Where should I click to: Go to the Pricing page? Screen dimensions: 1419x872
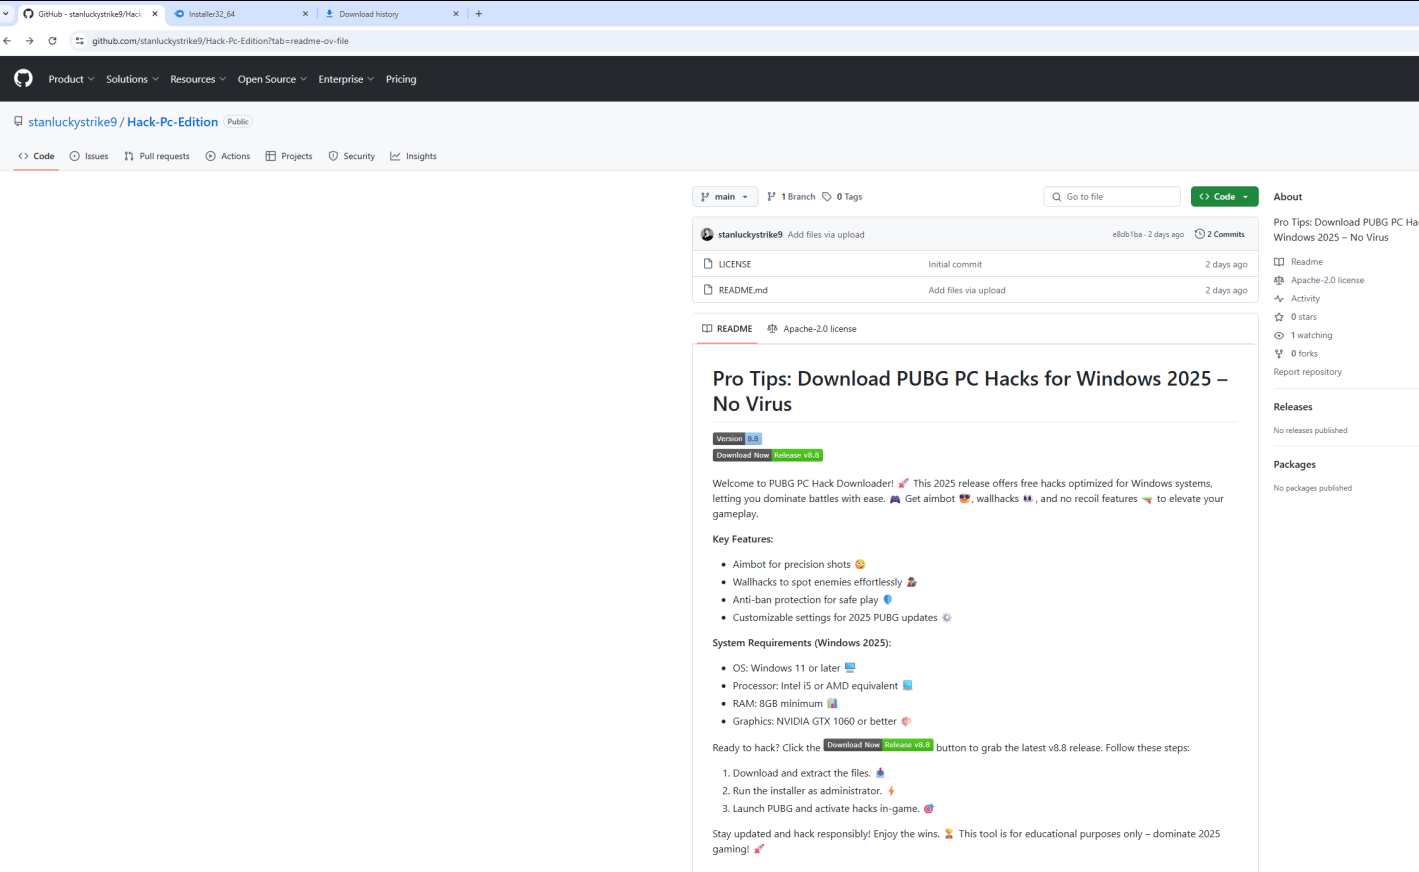coord(401,79)
